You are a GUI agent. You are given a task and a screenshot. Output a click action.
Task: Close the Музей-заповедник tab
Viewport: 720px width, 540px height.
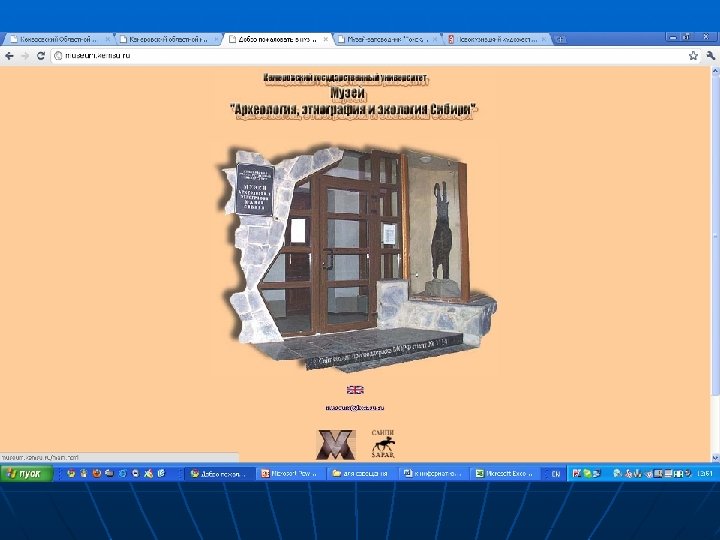click(434, 39)
